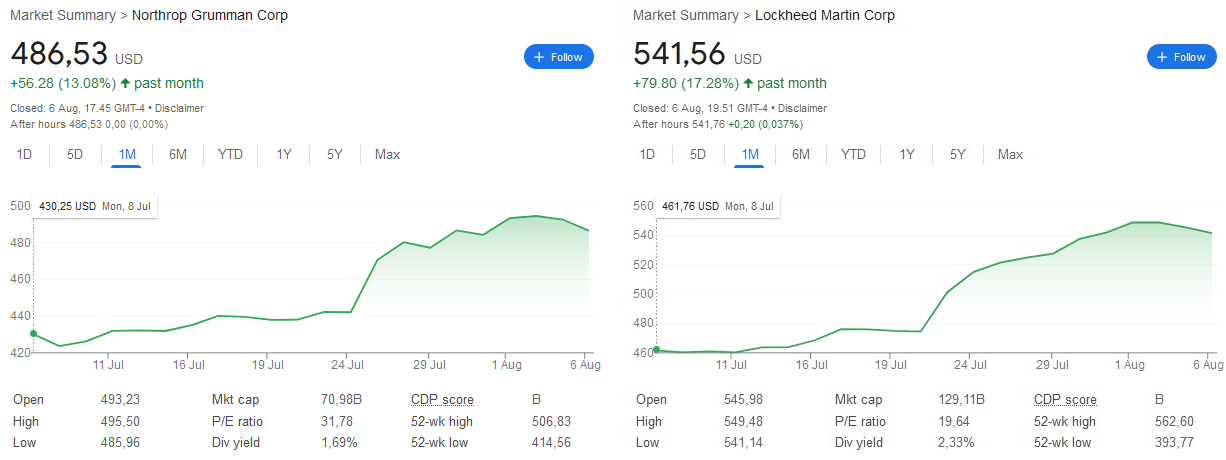Click 52-wk high value 506,83

pyautogui.click(x=551, y=421)
